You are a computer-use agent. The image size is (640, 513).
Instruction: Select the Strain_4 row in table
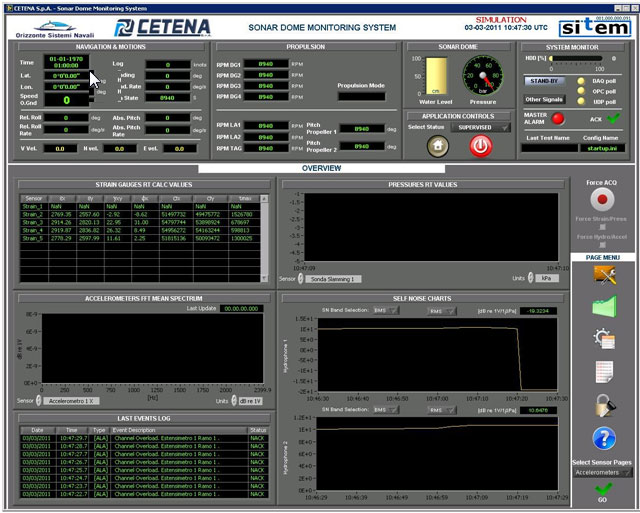pos(140,230)
